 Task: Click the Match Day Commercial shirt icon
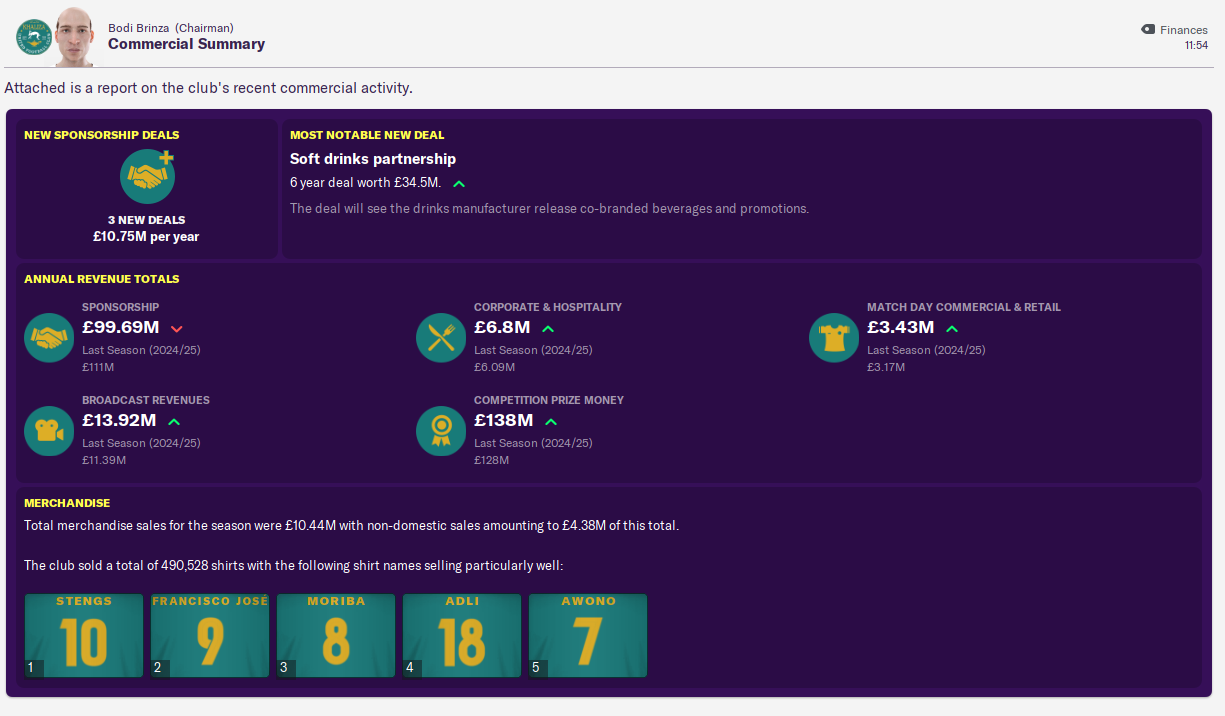[834, 338]
